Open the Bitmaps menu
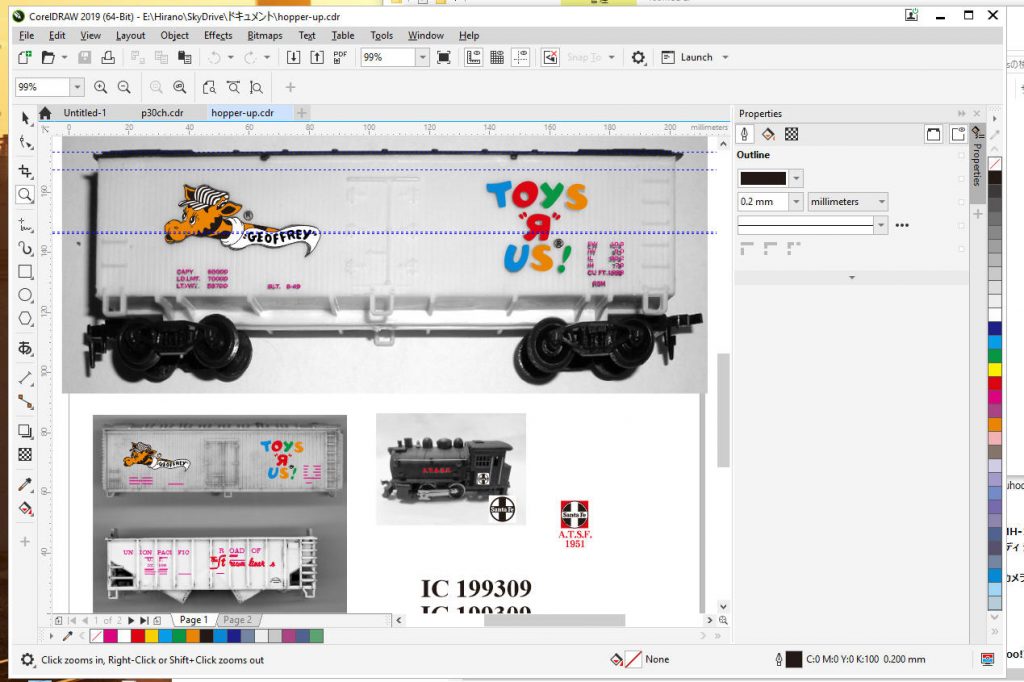The width and height of the screenshot is (1024, 682). pyautogui.click(x=264, y=35)
